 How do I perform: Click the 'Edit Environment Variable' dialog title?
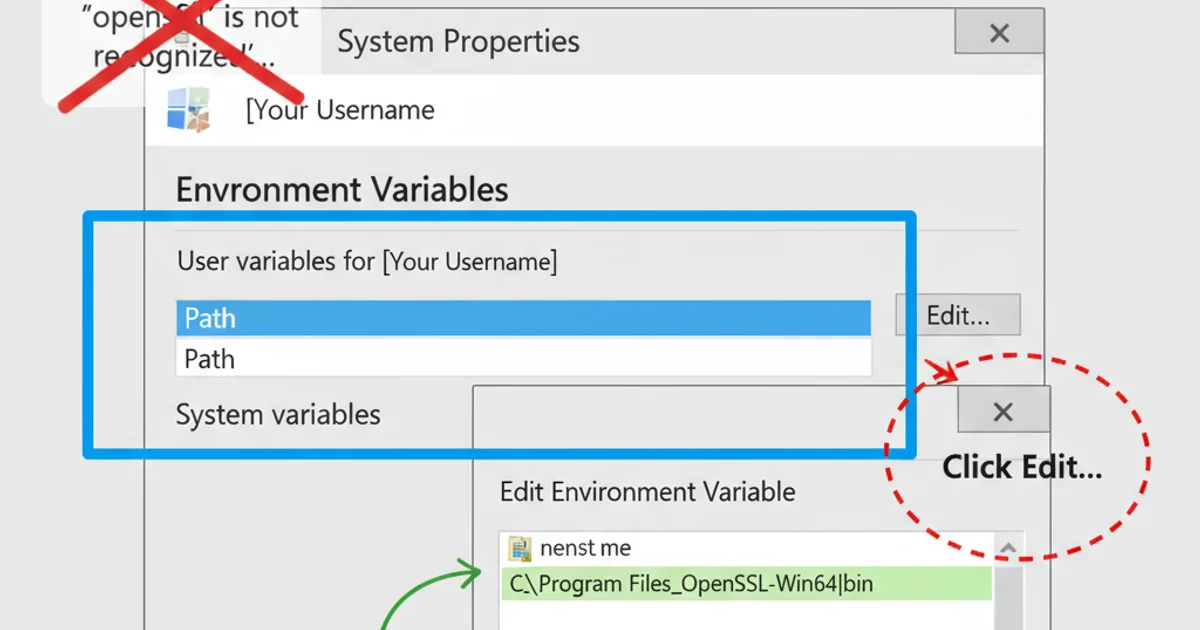(647, 492)
